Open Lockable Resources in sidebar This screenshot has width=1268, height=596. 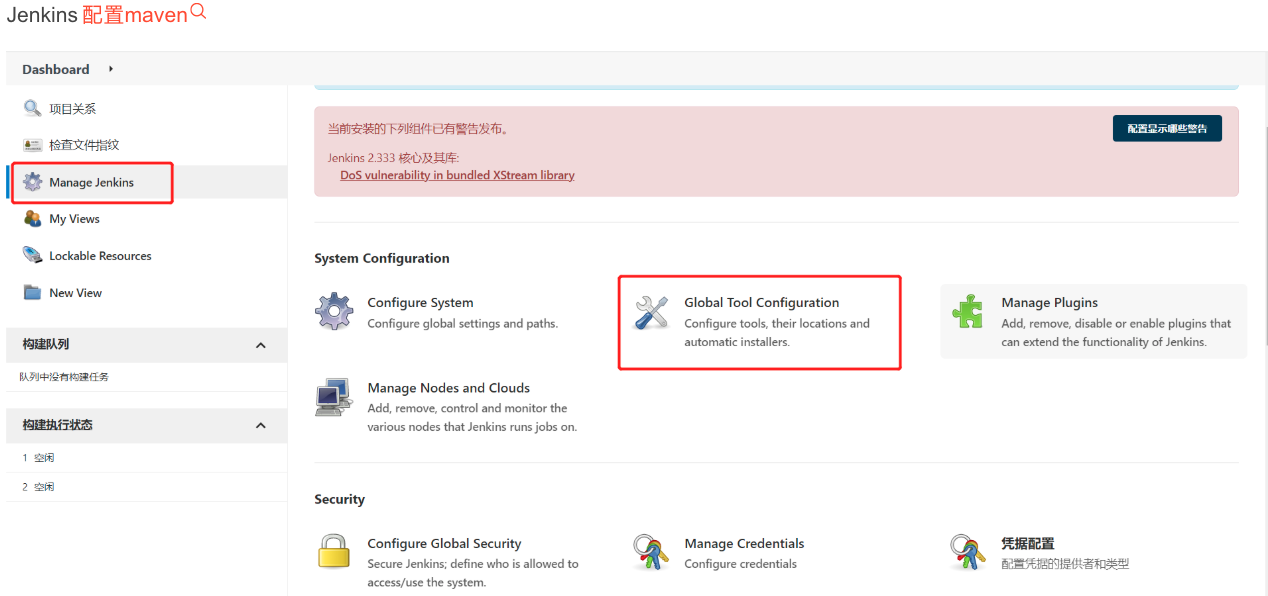coord(100,256)
